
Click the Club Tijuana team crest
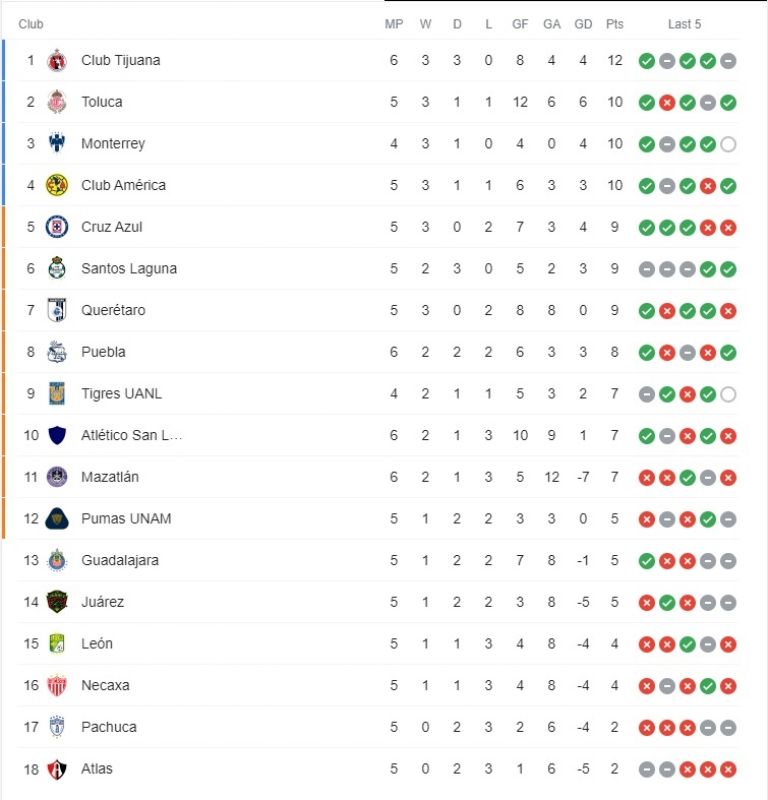tap(57, 60)
